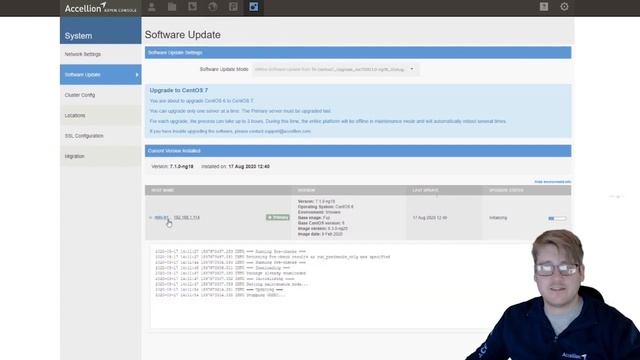This screenshot has height=360, width=640.
Task: Open the help icon at top right
Action: [544, 7]
